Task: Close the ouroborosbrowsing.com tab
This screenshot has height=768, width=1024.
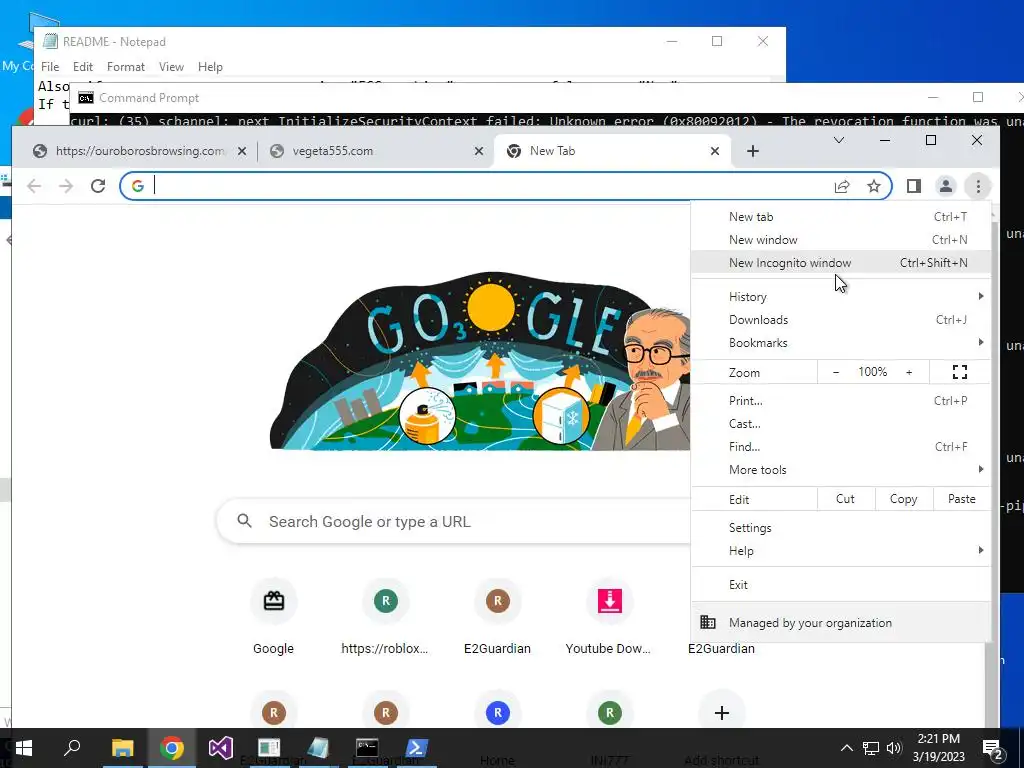Action: [242, 151]
